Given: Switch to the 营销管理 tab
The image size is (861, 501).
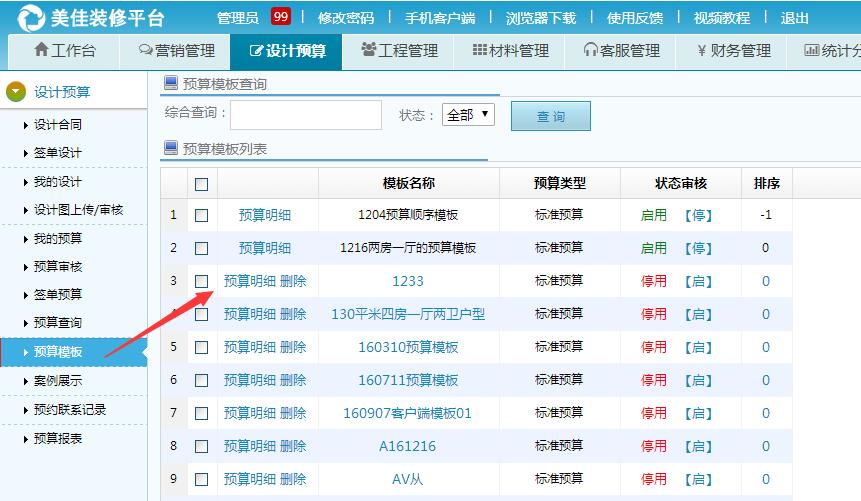Looking at the screenshot, I should click(177, 51).
